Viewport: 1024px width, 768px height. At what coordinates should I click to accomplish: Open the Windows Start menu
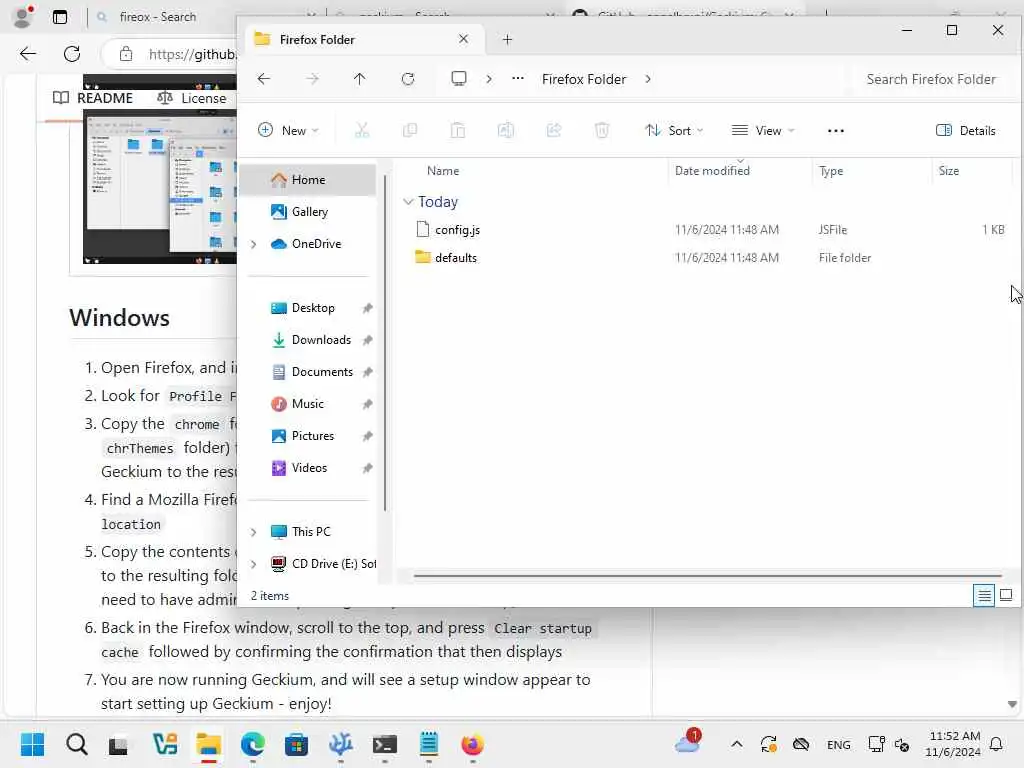tap(32, 744)
